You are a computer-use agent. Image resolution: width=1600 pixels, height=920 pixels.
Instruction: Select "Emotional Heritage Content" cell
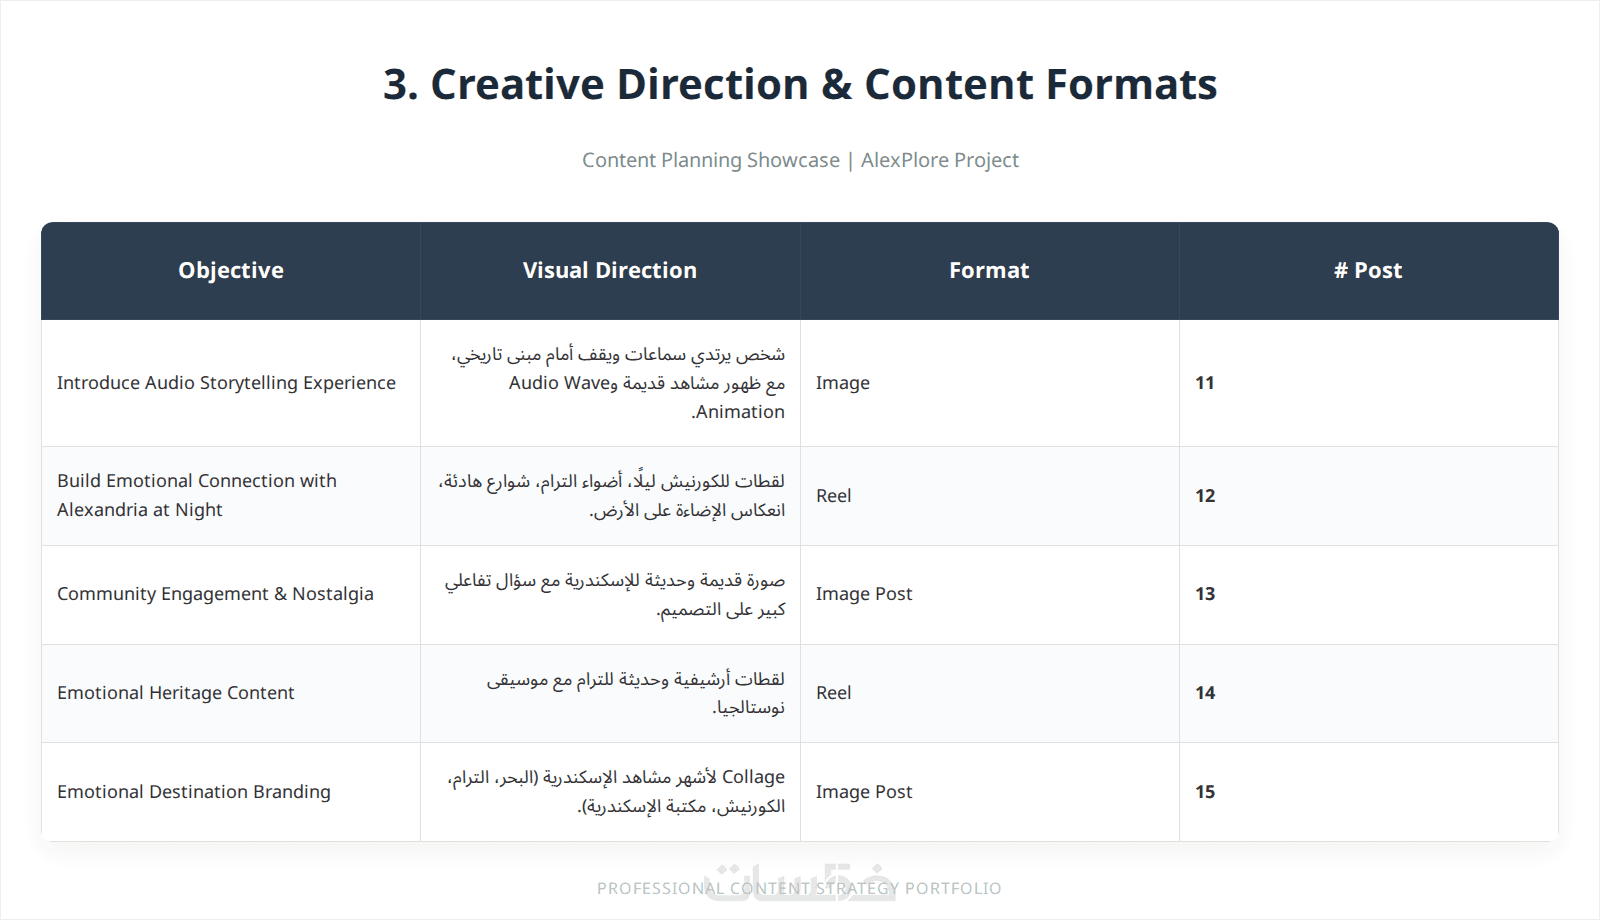[x=231, y=693]
